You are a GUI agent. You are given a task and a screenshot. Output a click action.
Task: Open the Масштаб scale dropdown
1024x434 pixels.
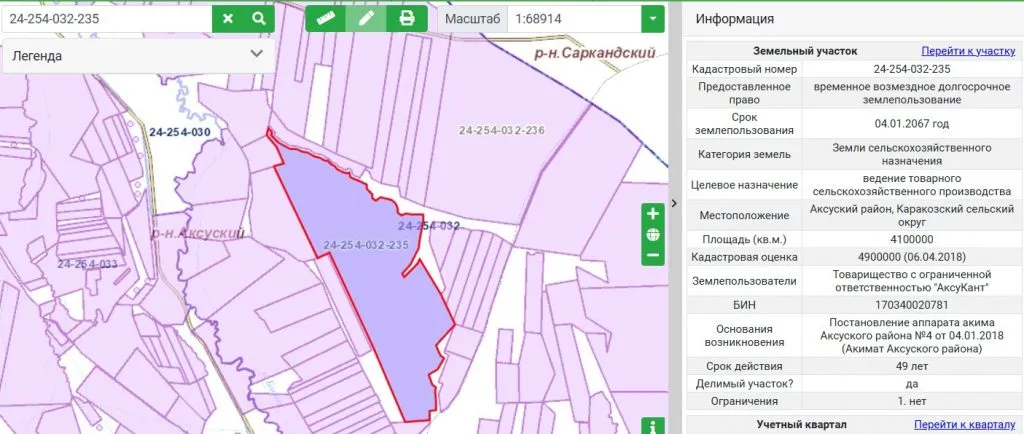653,18
